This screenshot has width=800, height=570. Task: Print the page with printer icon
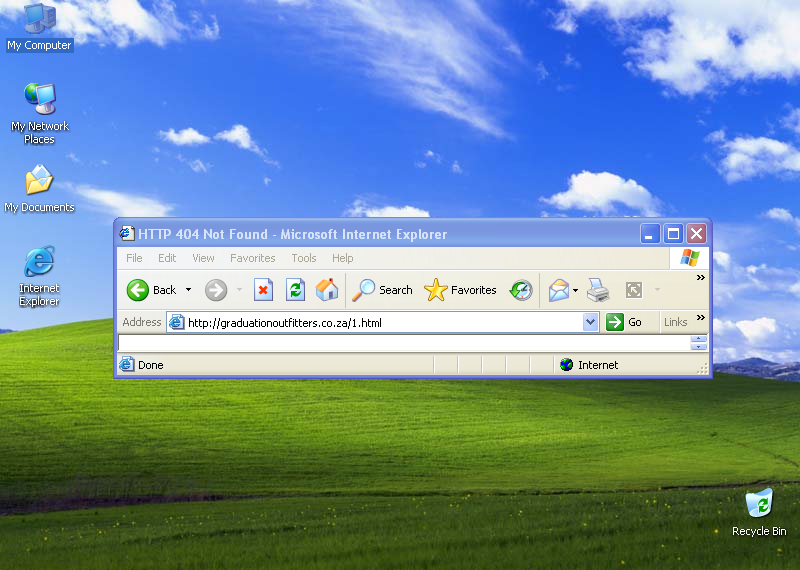click(597, 290)
